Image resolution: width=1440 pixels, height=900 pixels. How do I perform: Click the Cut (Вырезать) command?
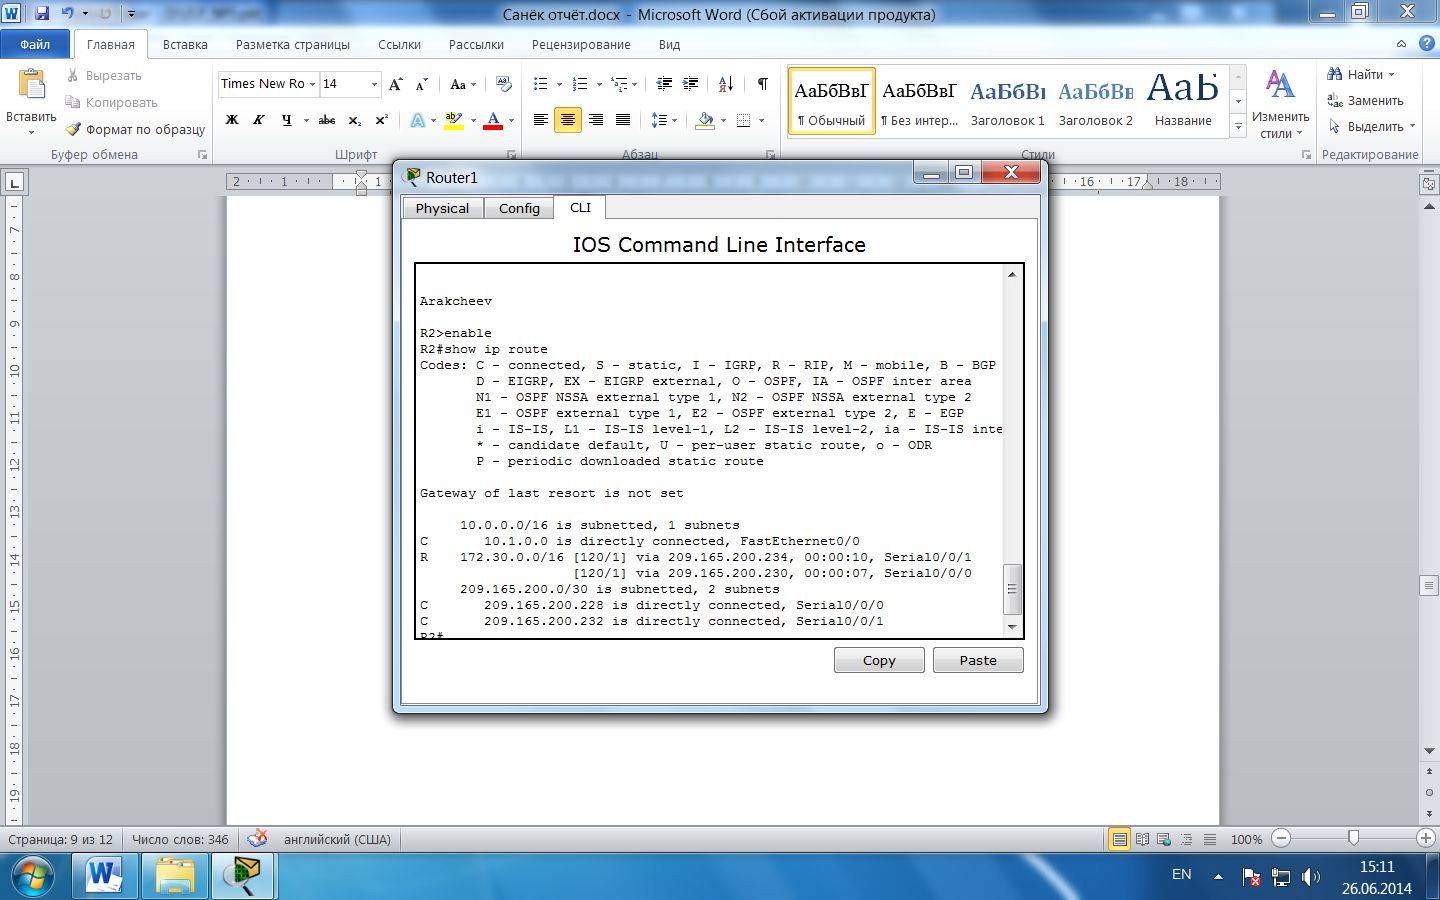point(104,76)
